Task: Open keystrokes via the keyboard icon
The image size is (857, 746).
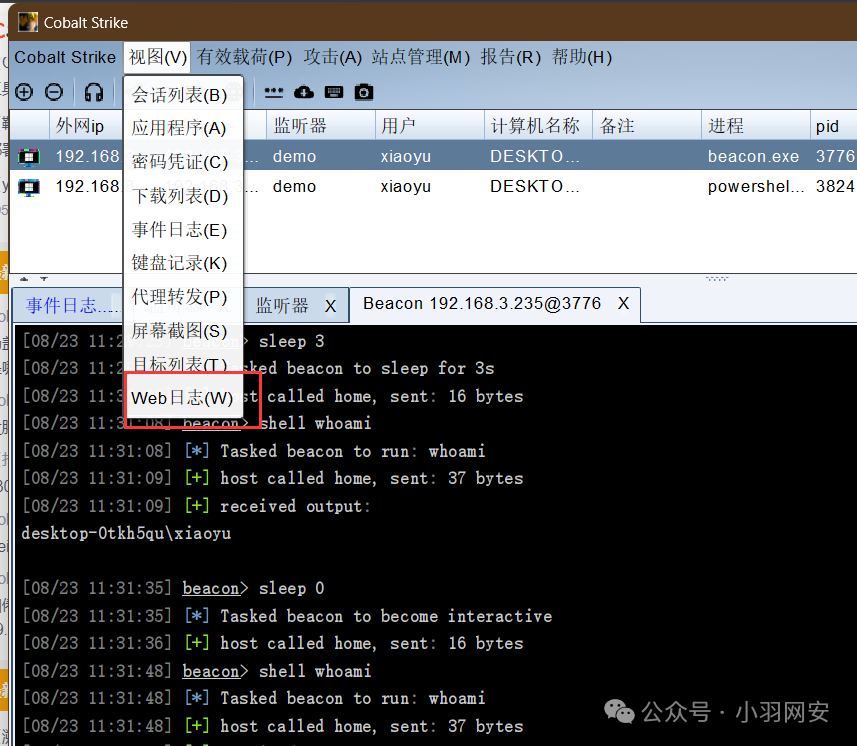Action: pos(334,92)
